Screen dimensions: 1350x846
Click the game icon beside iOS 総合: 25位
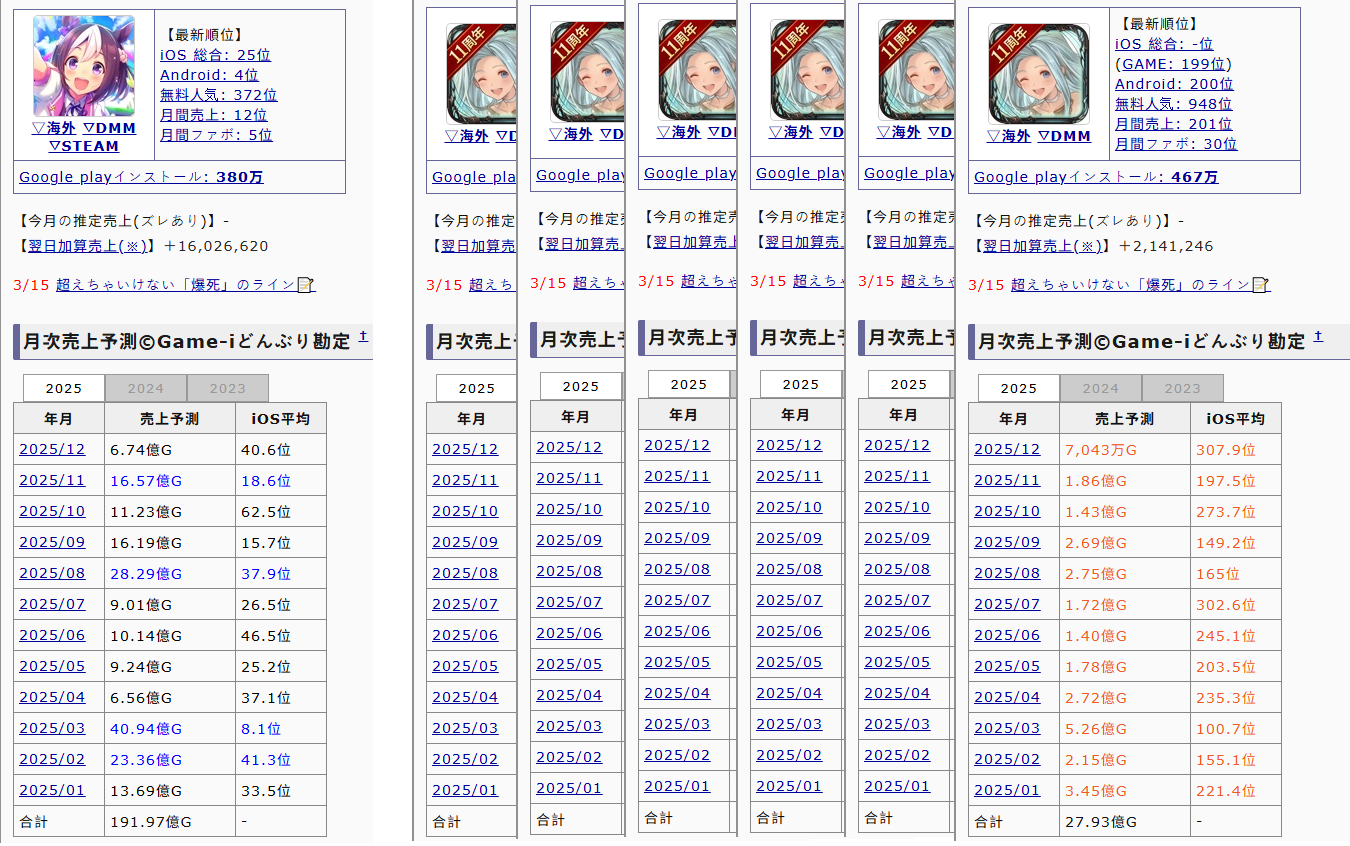click(x=84, y=66)
